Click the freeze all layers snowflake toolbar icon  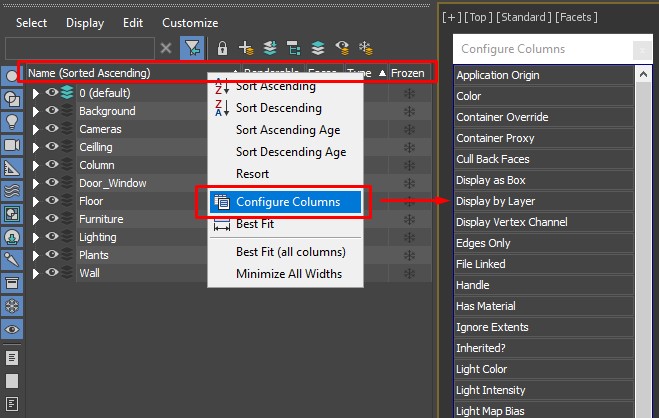366,48
